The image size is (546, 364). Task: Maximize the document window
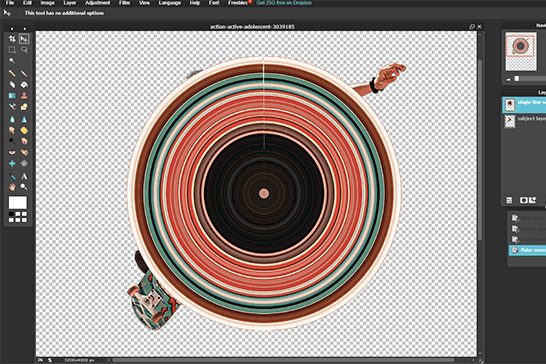(472, 26)
